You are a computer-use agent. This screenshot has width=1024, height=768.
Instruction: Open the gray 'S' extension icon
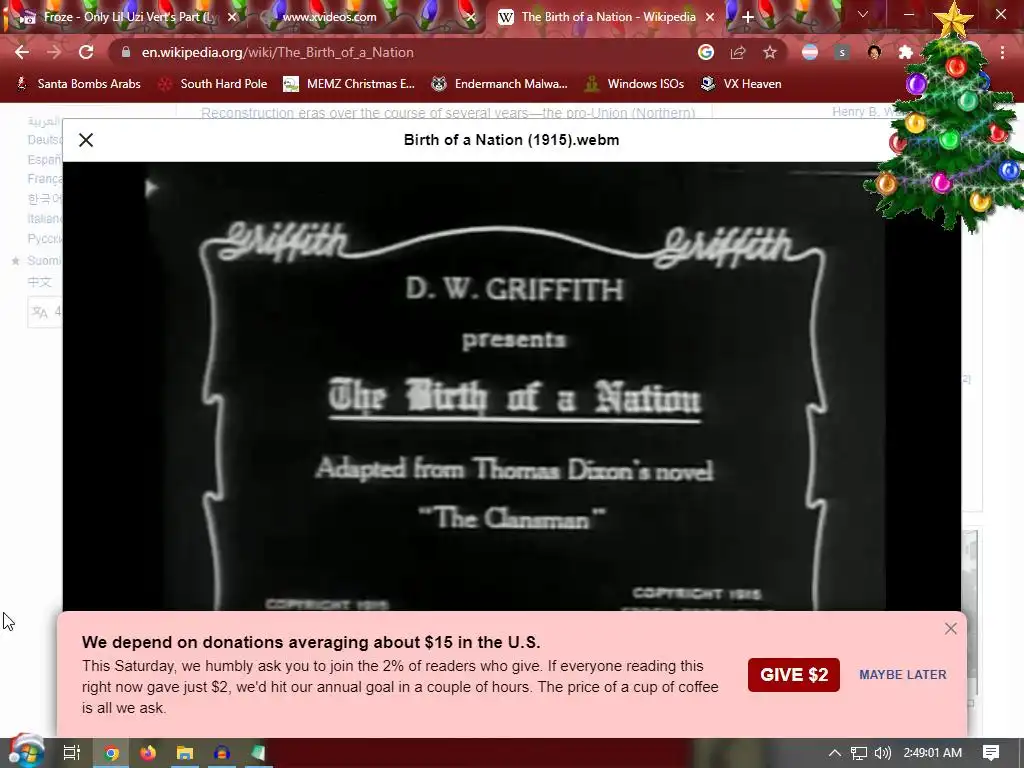842,52
